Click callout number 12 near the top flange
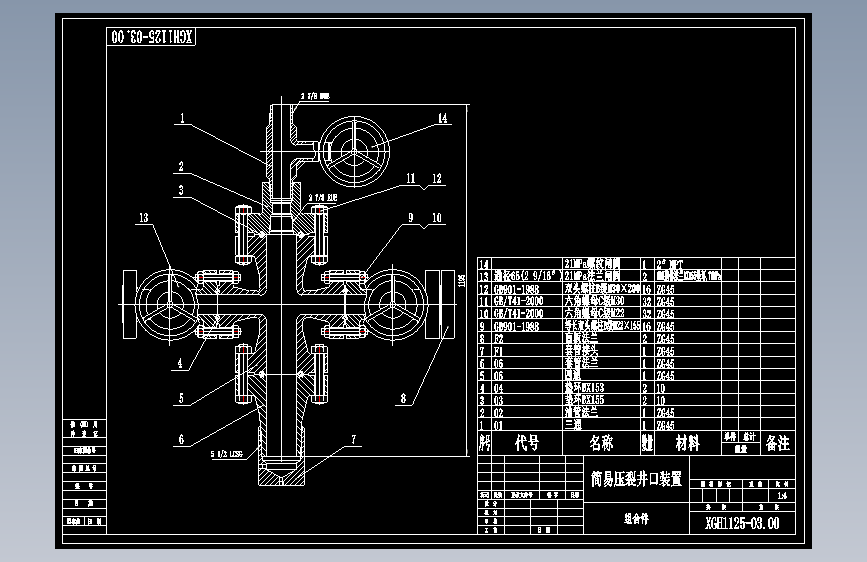This screenshot has width=867, height=562. pyautogui.click(x=437, y=178)
